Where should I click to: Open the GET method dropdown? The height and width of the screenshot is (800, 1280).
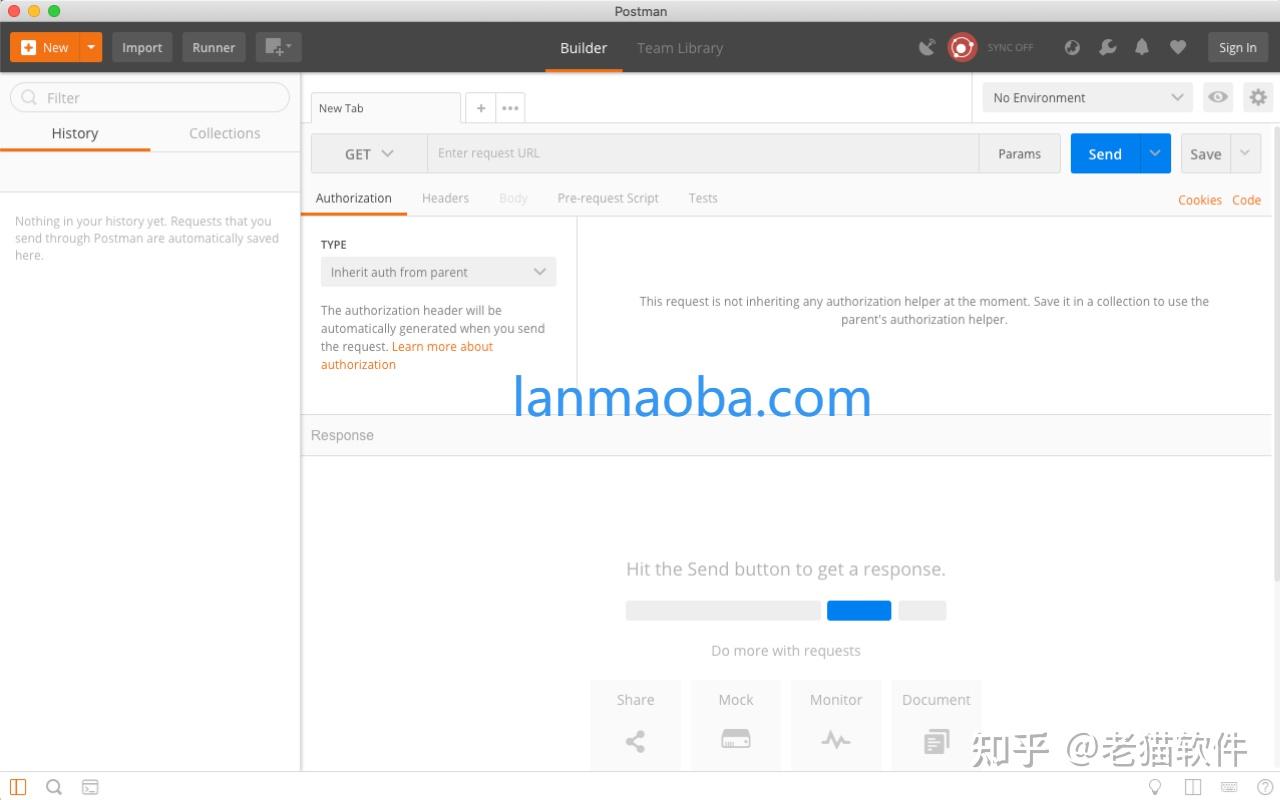click(x=368, y=153)
